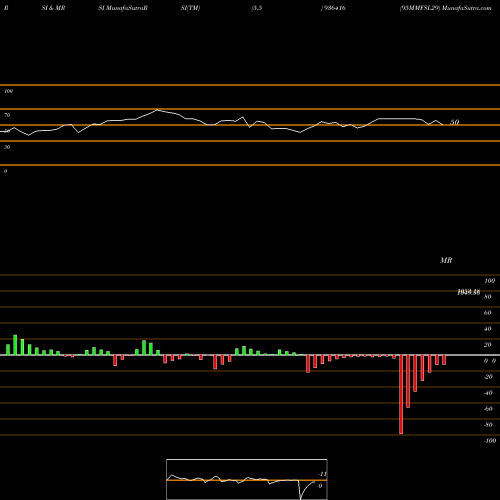Click the "936416" code in header
Image resolution: width=500 pixels, height=500 pixels.
point(334,8)
